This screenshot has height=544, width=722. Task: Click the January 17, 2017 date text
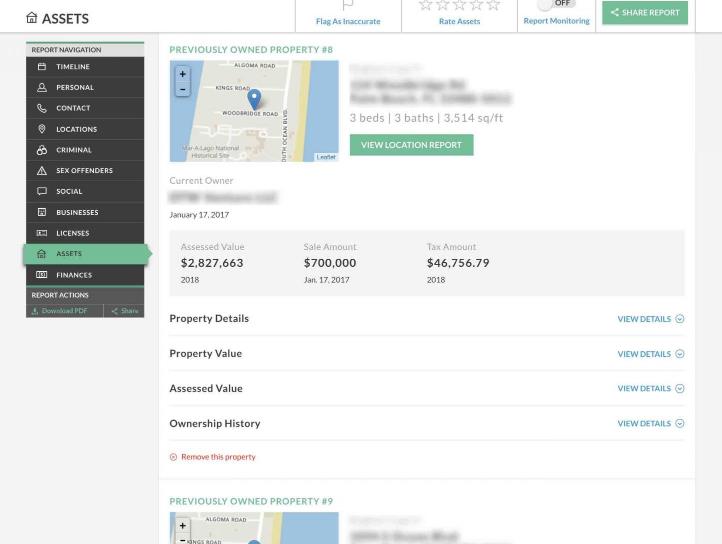point(199,215)
